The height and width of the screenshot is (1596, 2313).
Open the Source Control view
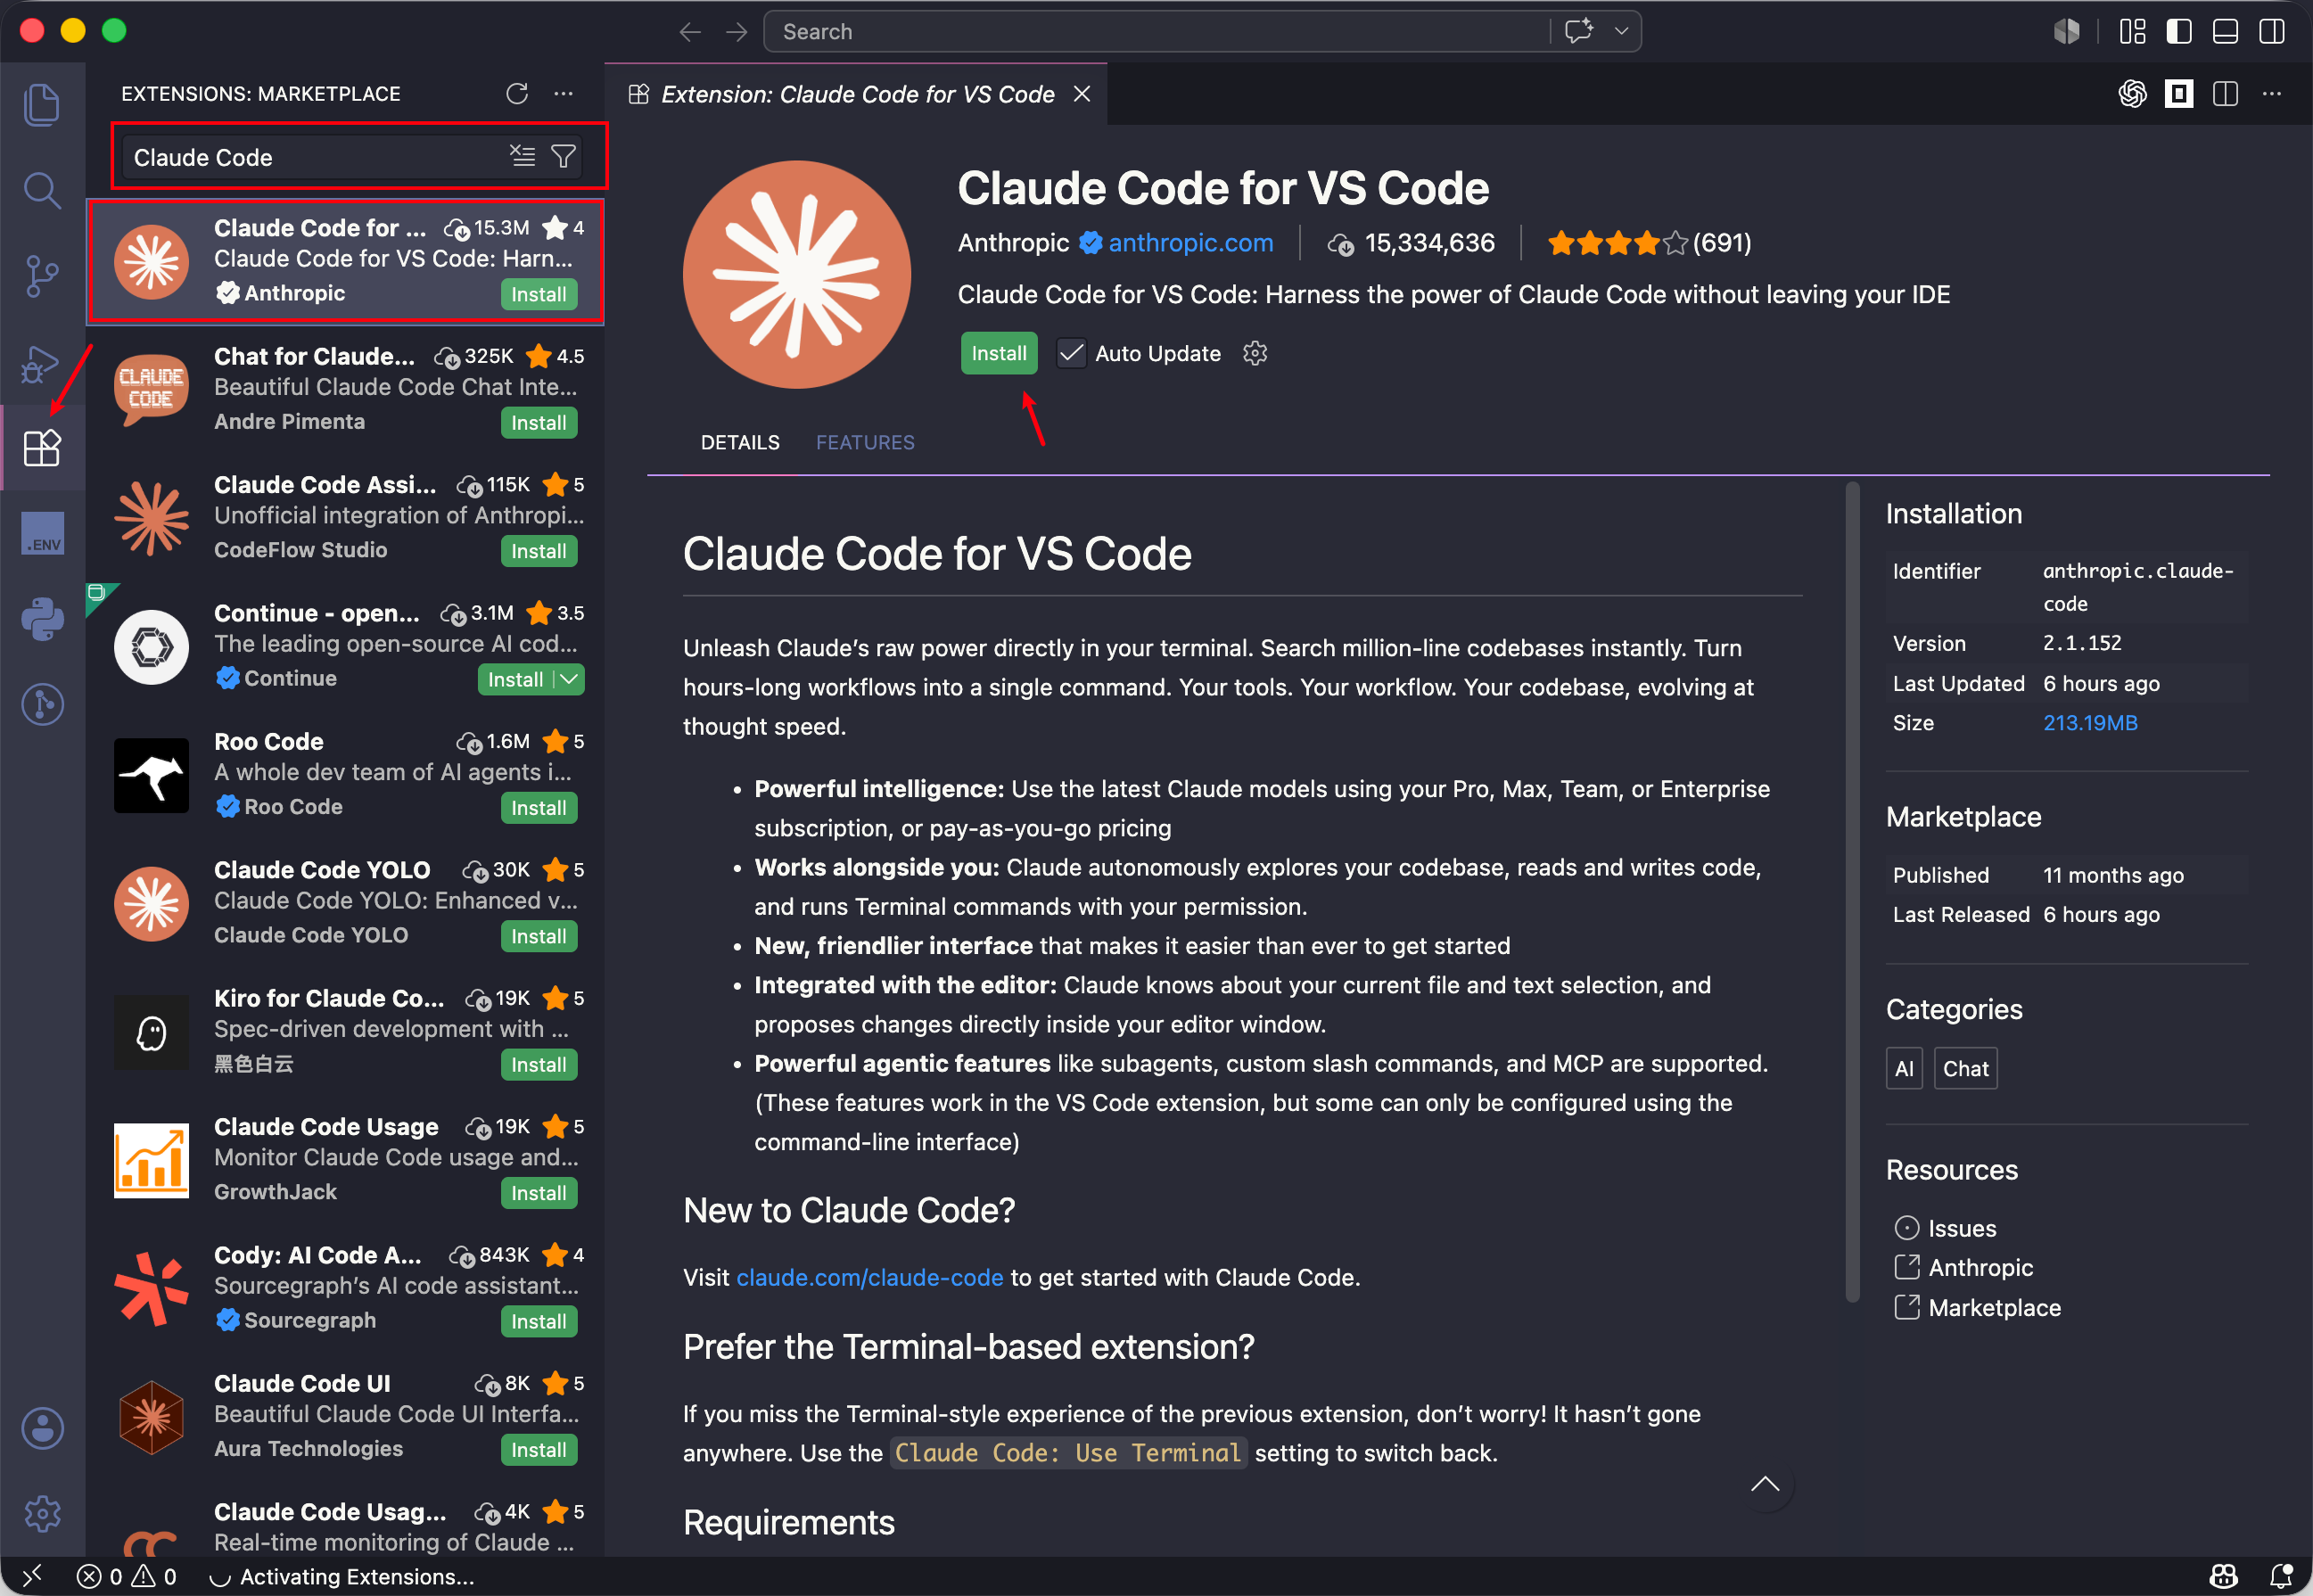pyautogui.click(x=42, y=276)
